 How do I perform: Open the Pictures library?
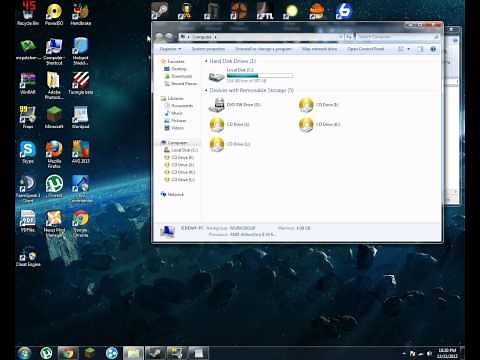[x=175, y=120]
